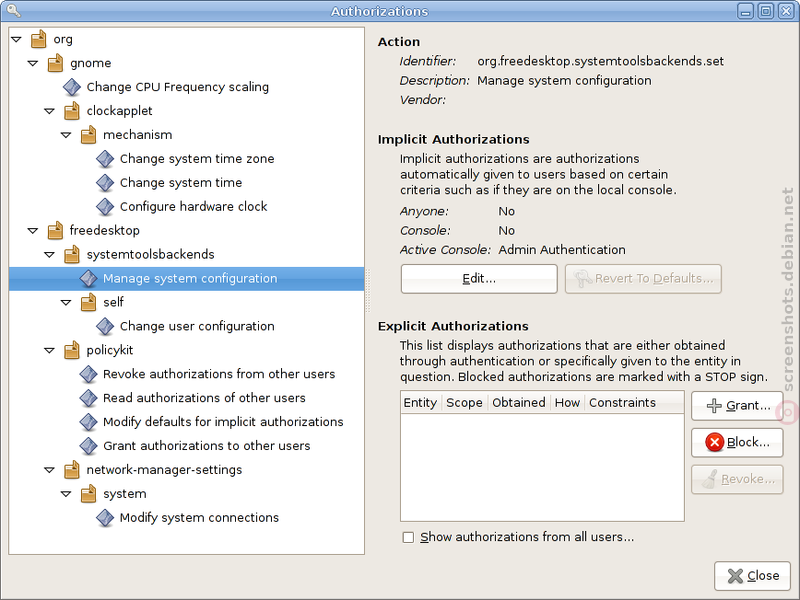The image size is (800, 600).
Task: Select Change system time zone entry
Action: pyautogui.click(x=197, y=159)
